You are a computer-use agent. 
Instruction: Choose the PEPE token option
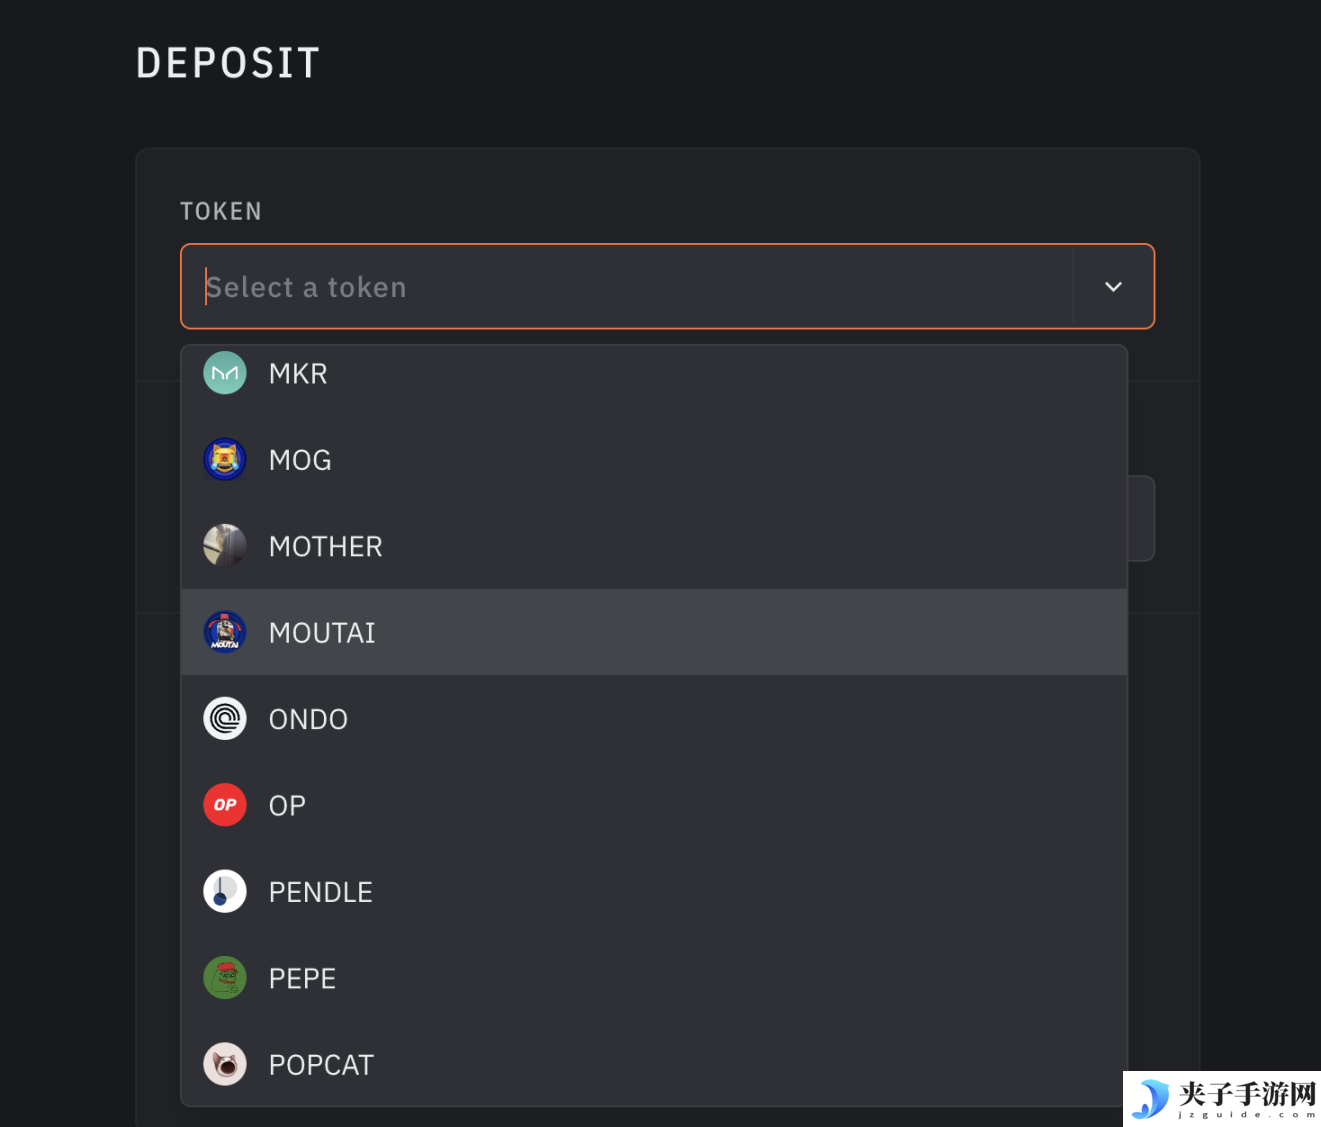pyautogui.click(x=654, y=978)
